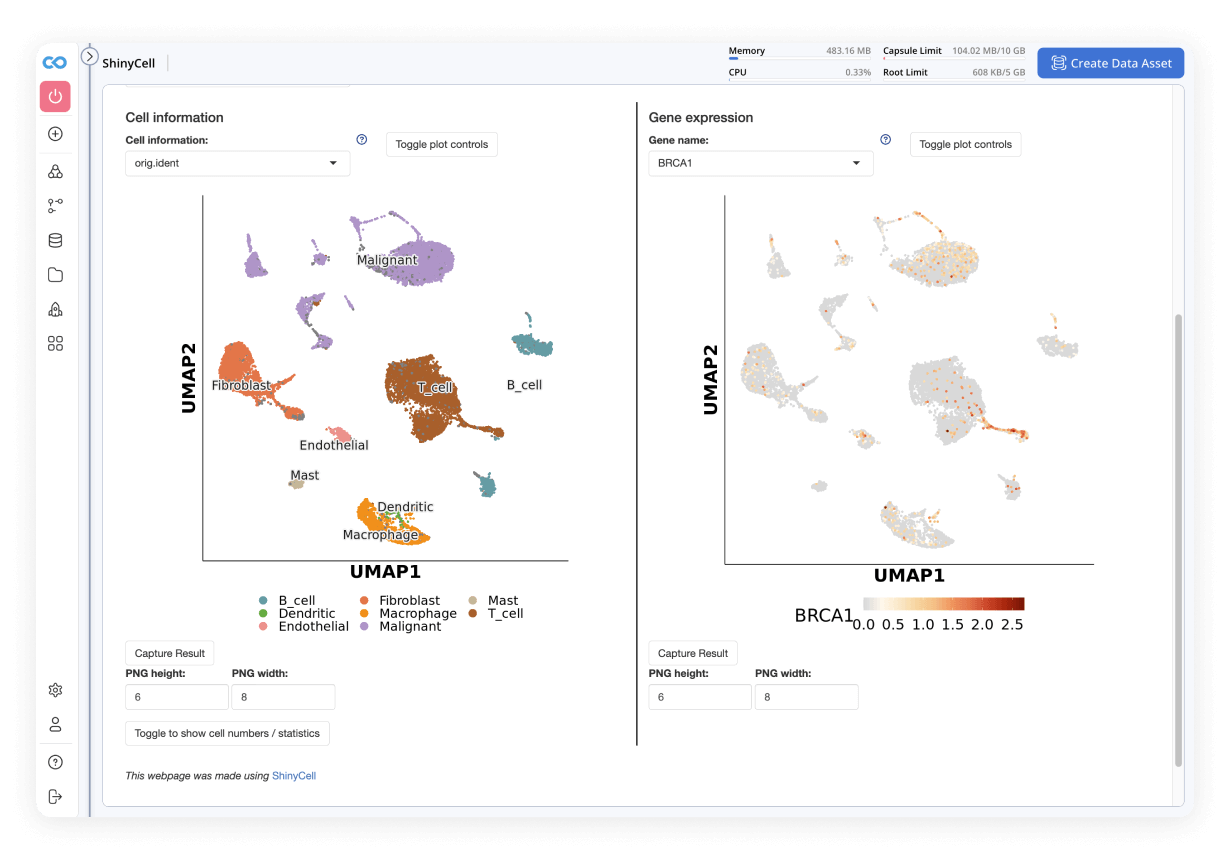Expand the sidebar with chevron arrow
Viewport: 1230px width, 860px height.
point(90,57)
